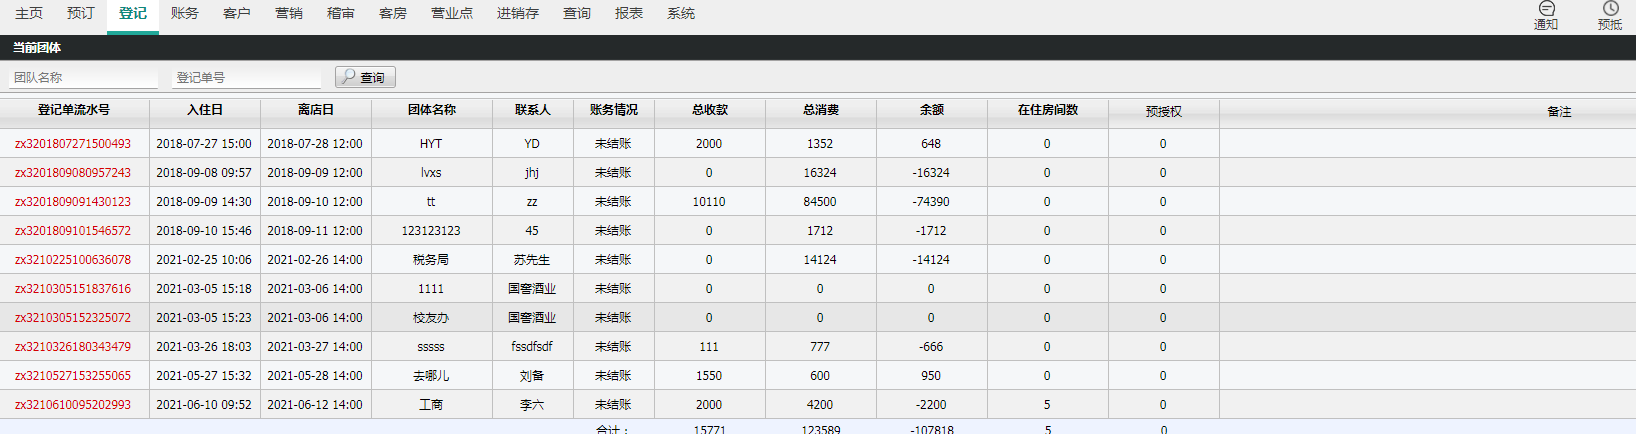The image size is (1636, 434).
Task: Click contact 苏先生 cell
Action: click(532, 260)
